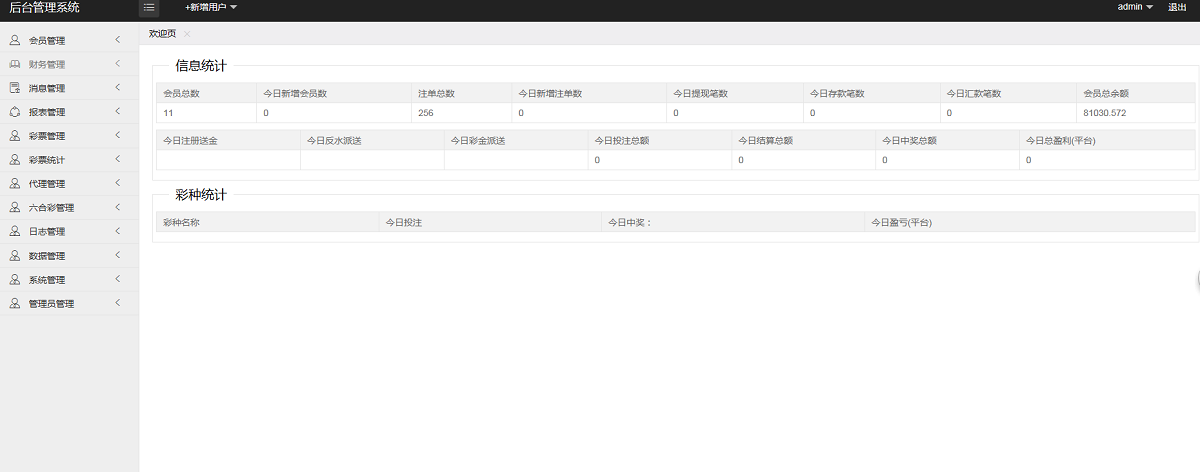Click the 退出 logout link
This screenshot has width=1200, height=472.
(1177, 7)
